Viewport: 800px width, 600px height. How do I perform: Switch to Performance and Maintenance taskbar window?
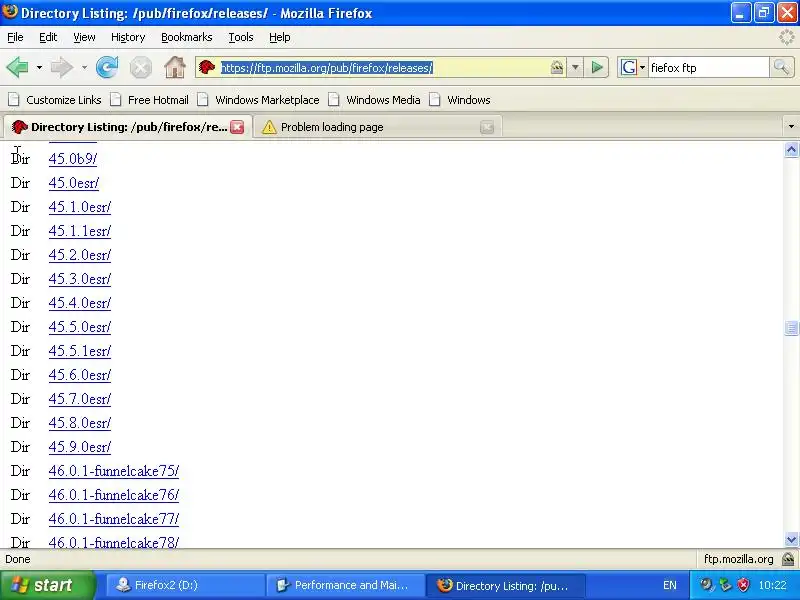(x=346, y=585)
